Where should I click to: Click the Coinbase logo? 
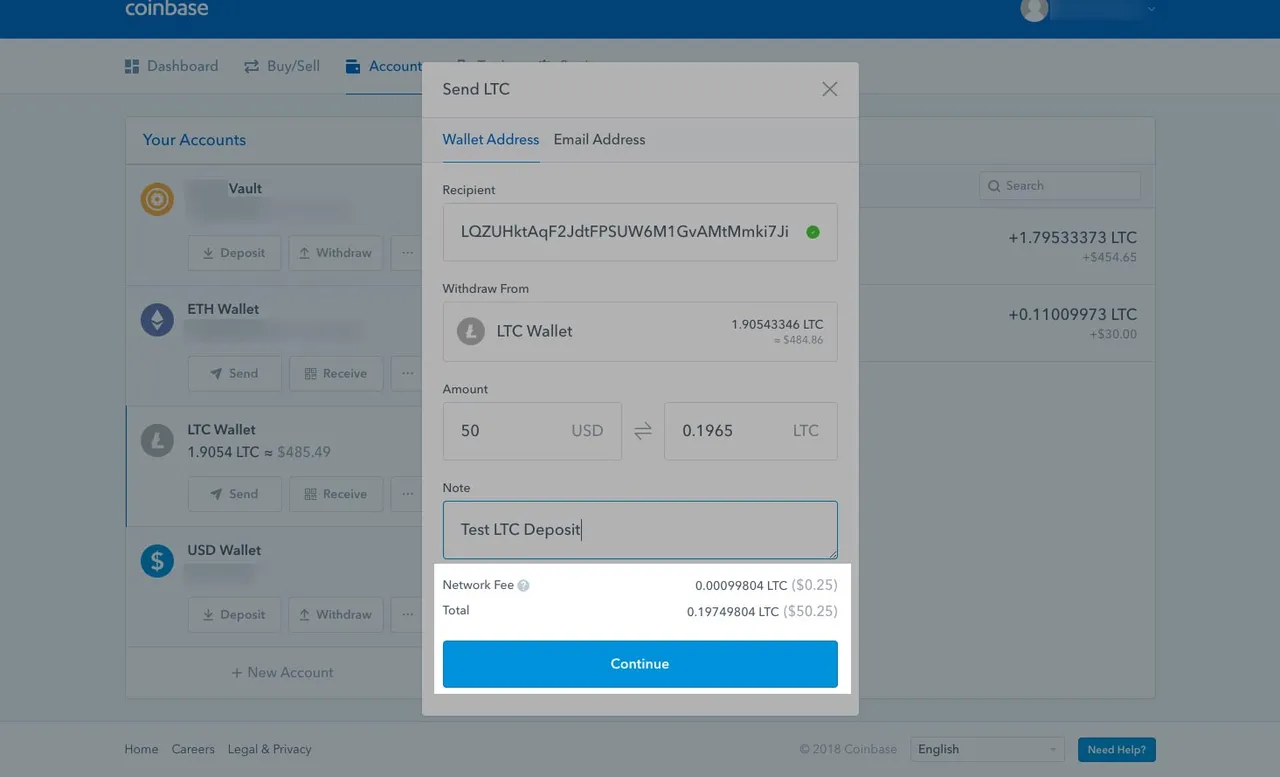167,9
